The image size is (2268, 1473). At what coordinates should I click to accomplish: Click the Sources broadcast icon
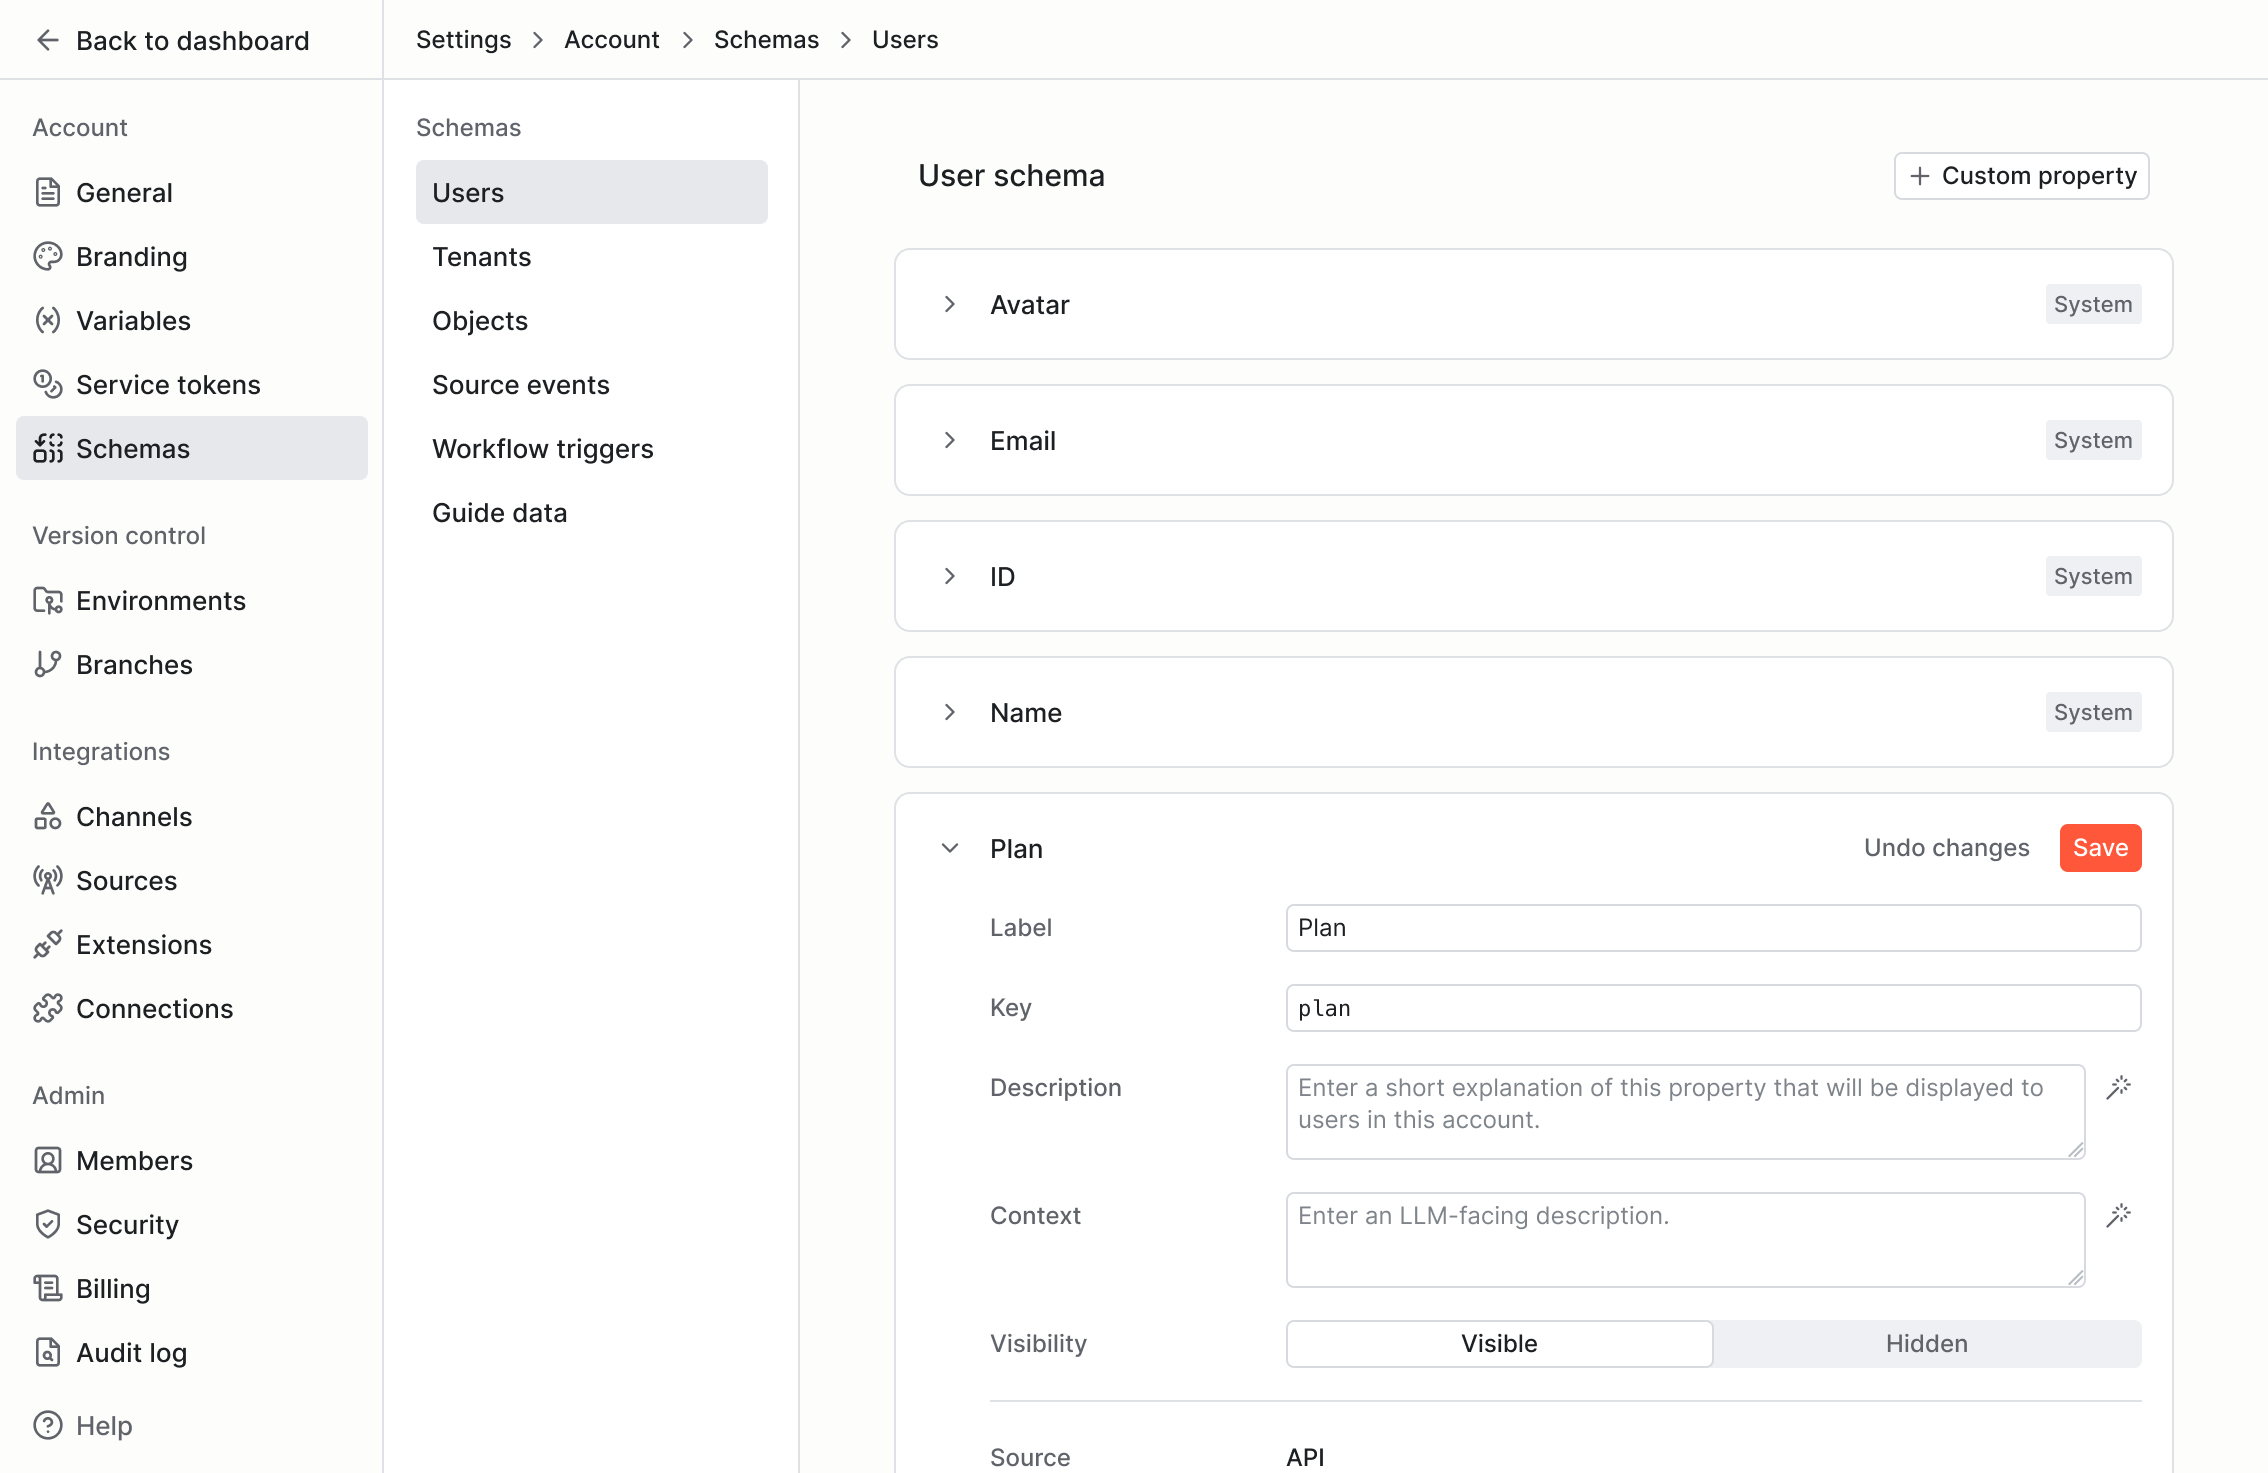point(47,880)
